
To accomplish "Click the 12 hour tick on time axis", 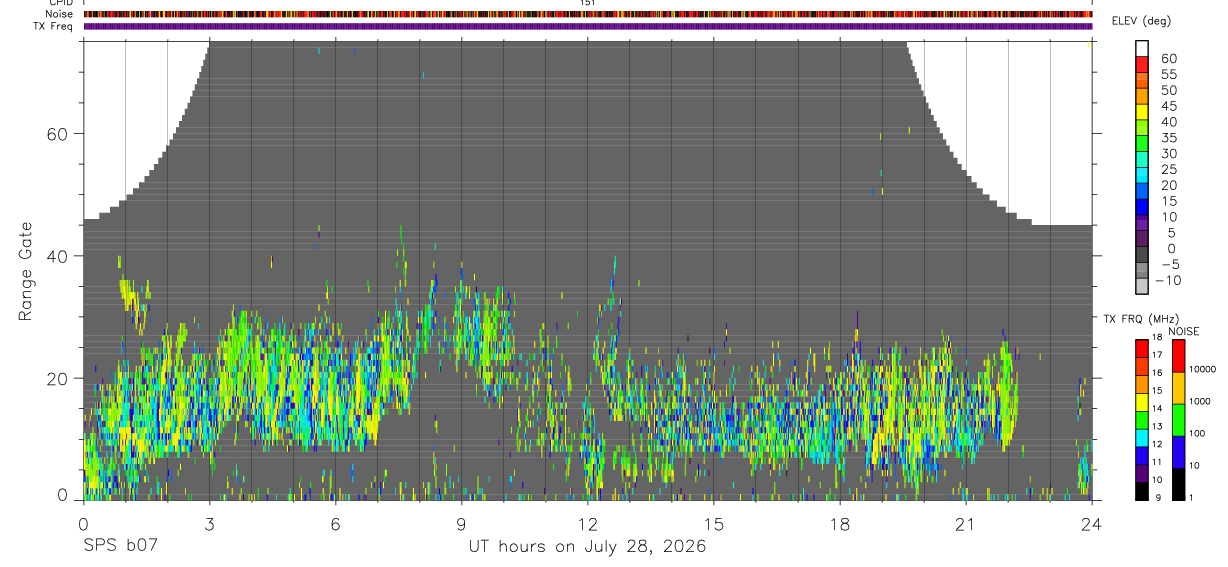I will (587, 503).
